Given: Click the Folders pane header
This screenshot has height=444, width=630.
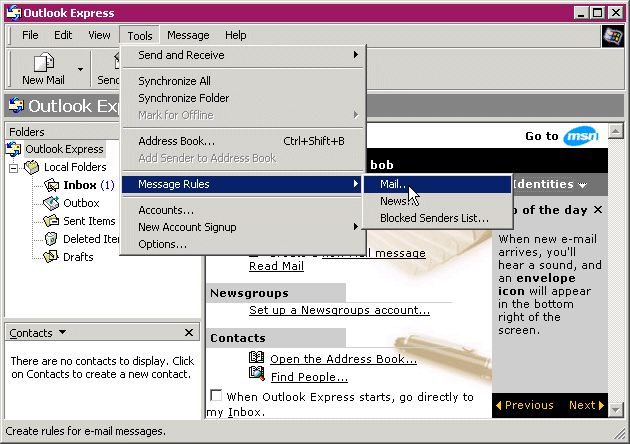Looking at the screenshot, I should click(x=63, y=132).
